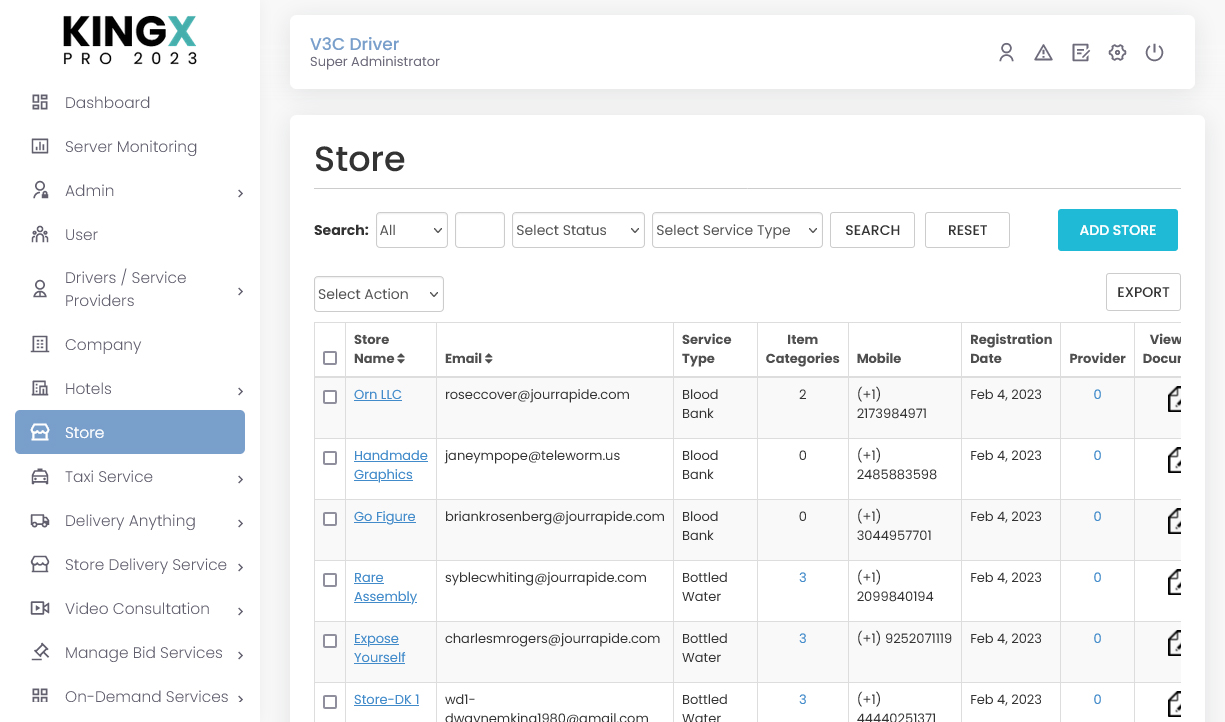
Task: Expand the Store Delivery Service chevron
Action: [240, 567]
